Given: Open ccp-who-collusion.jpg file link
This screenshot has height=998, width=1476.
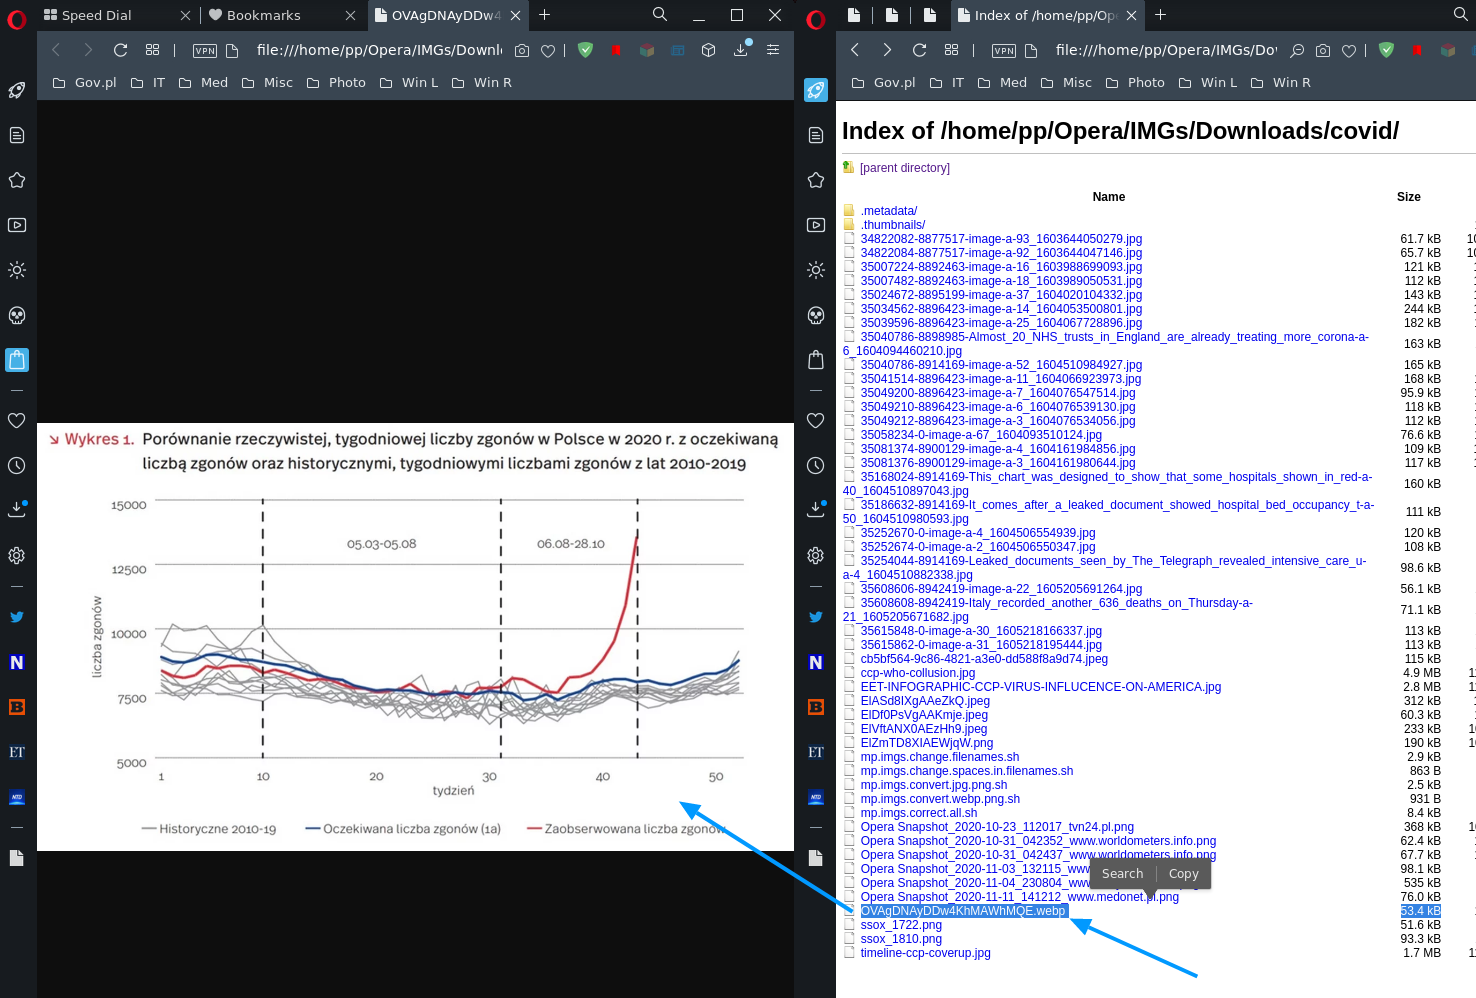Looking at the screenshot, I should [x=918, y=673].
